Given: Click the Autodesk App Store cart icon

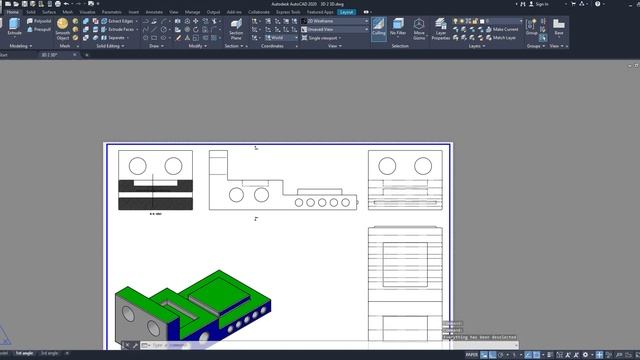Looking at the screenshot, I should coord(573,4).
